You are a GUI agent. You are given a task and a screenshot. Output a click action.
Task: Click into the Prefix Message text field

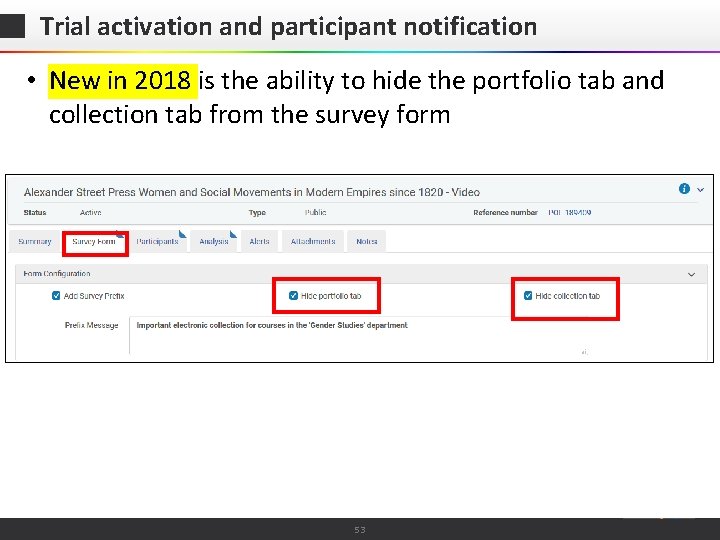[x=359, y=335]
